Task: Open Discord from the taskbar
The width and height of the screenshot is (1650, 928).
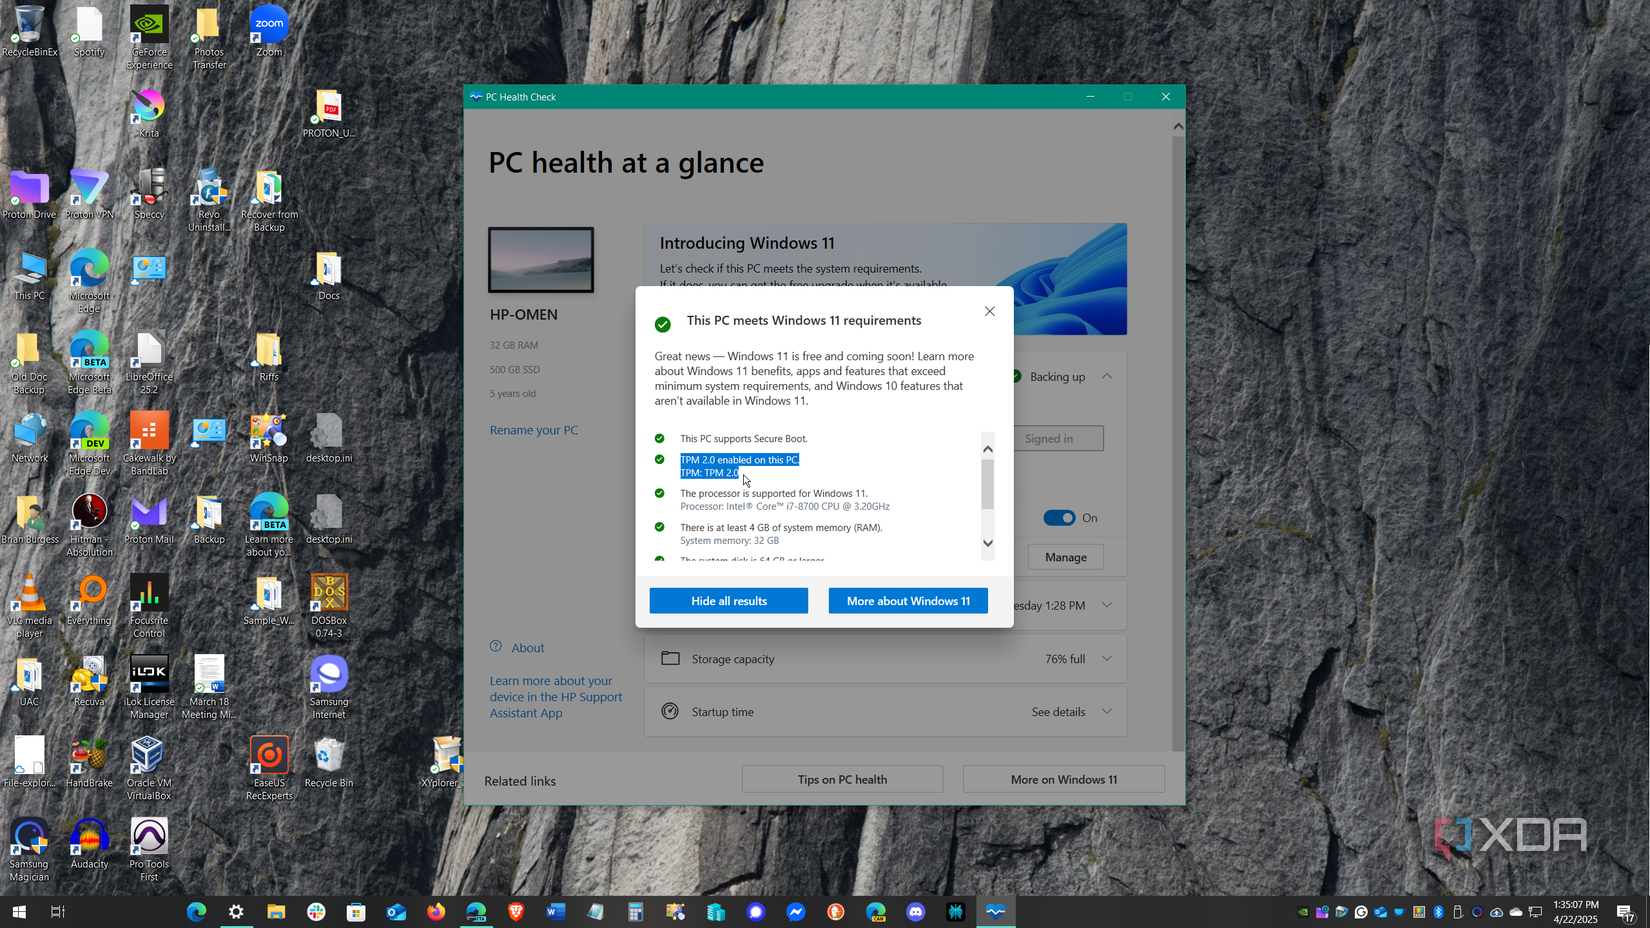Action: coord(915,911)
